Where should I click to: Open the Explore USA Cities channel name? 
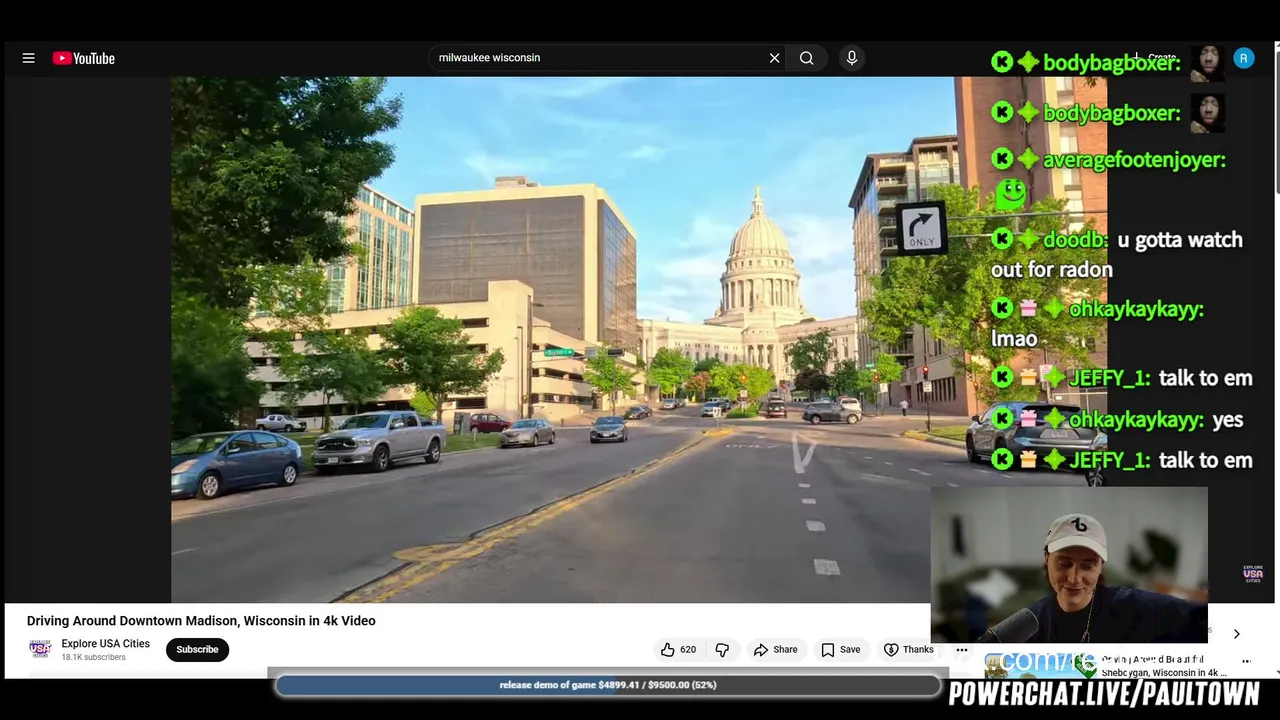[x=105, y=644]
